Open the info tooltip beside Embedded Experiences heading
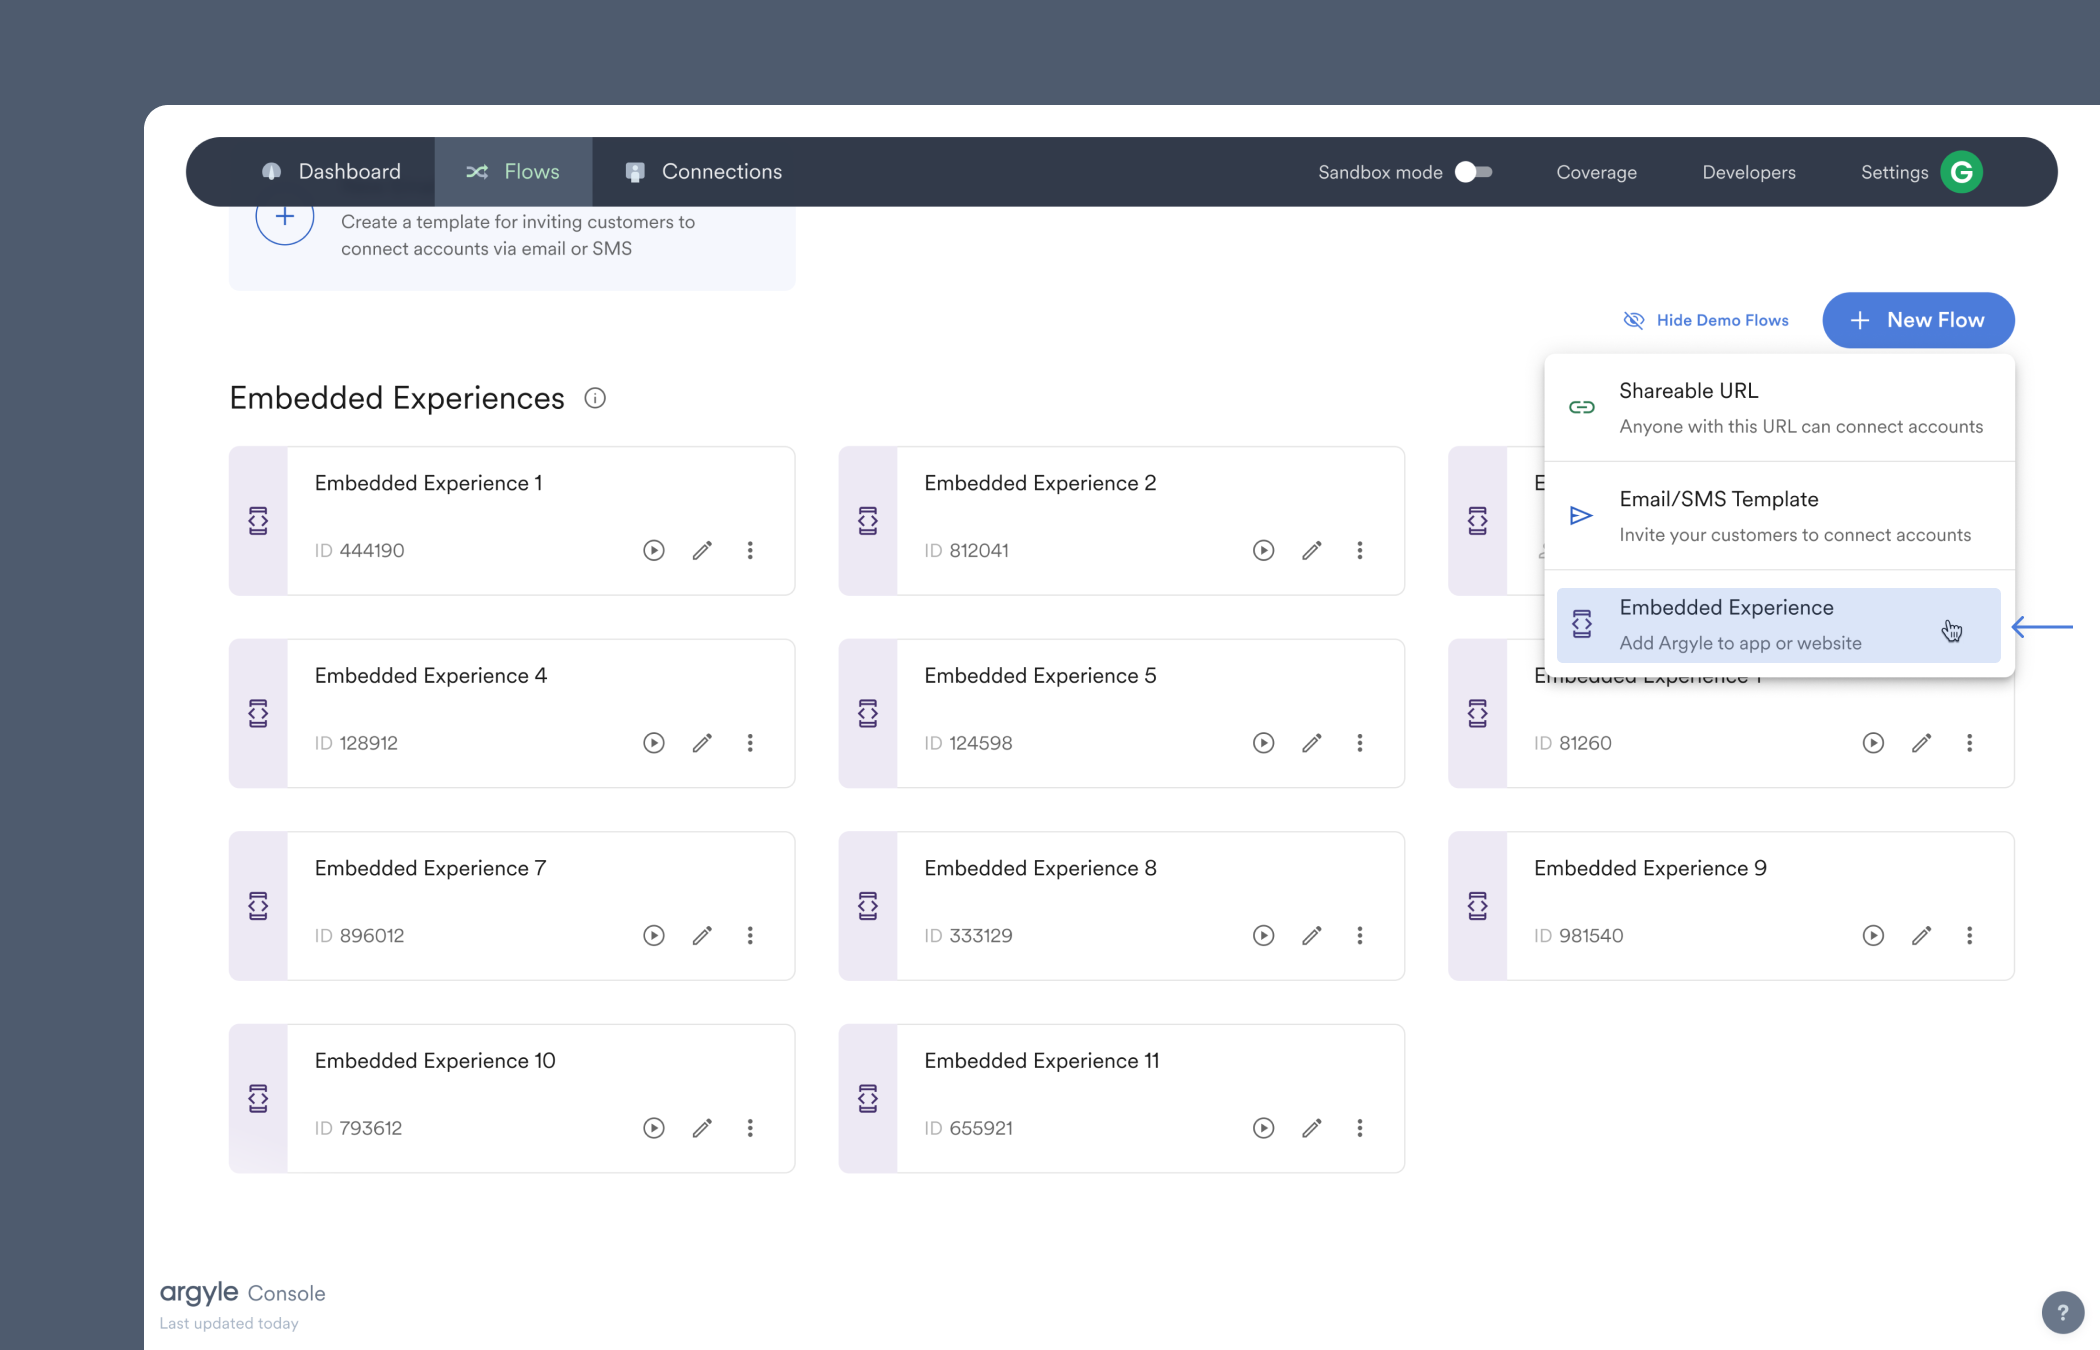The height and width of the screenshot is (1350, 2100). tap(595, 398)
